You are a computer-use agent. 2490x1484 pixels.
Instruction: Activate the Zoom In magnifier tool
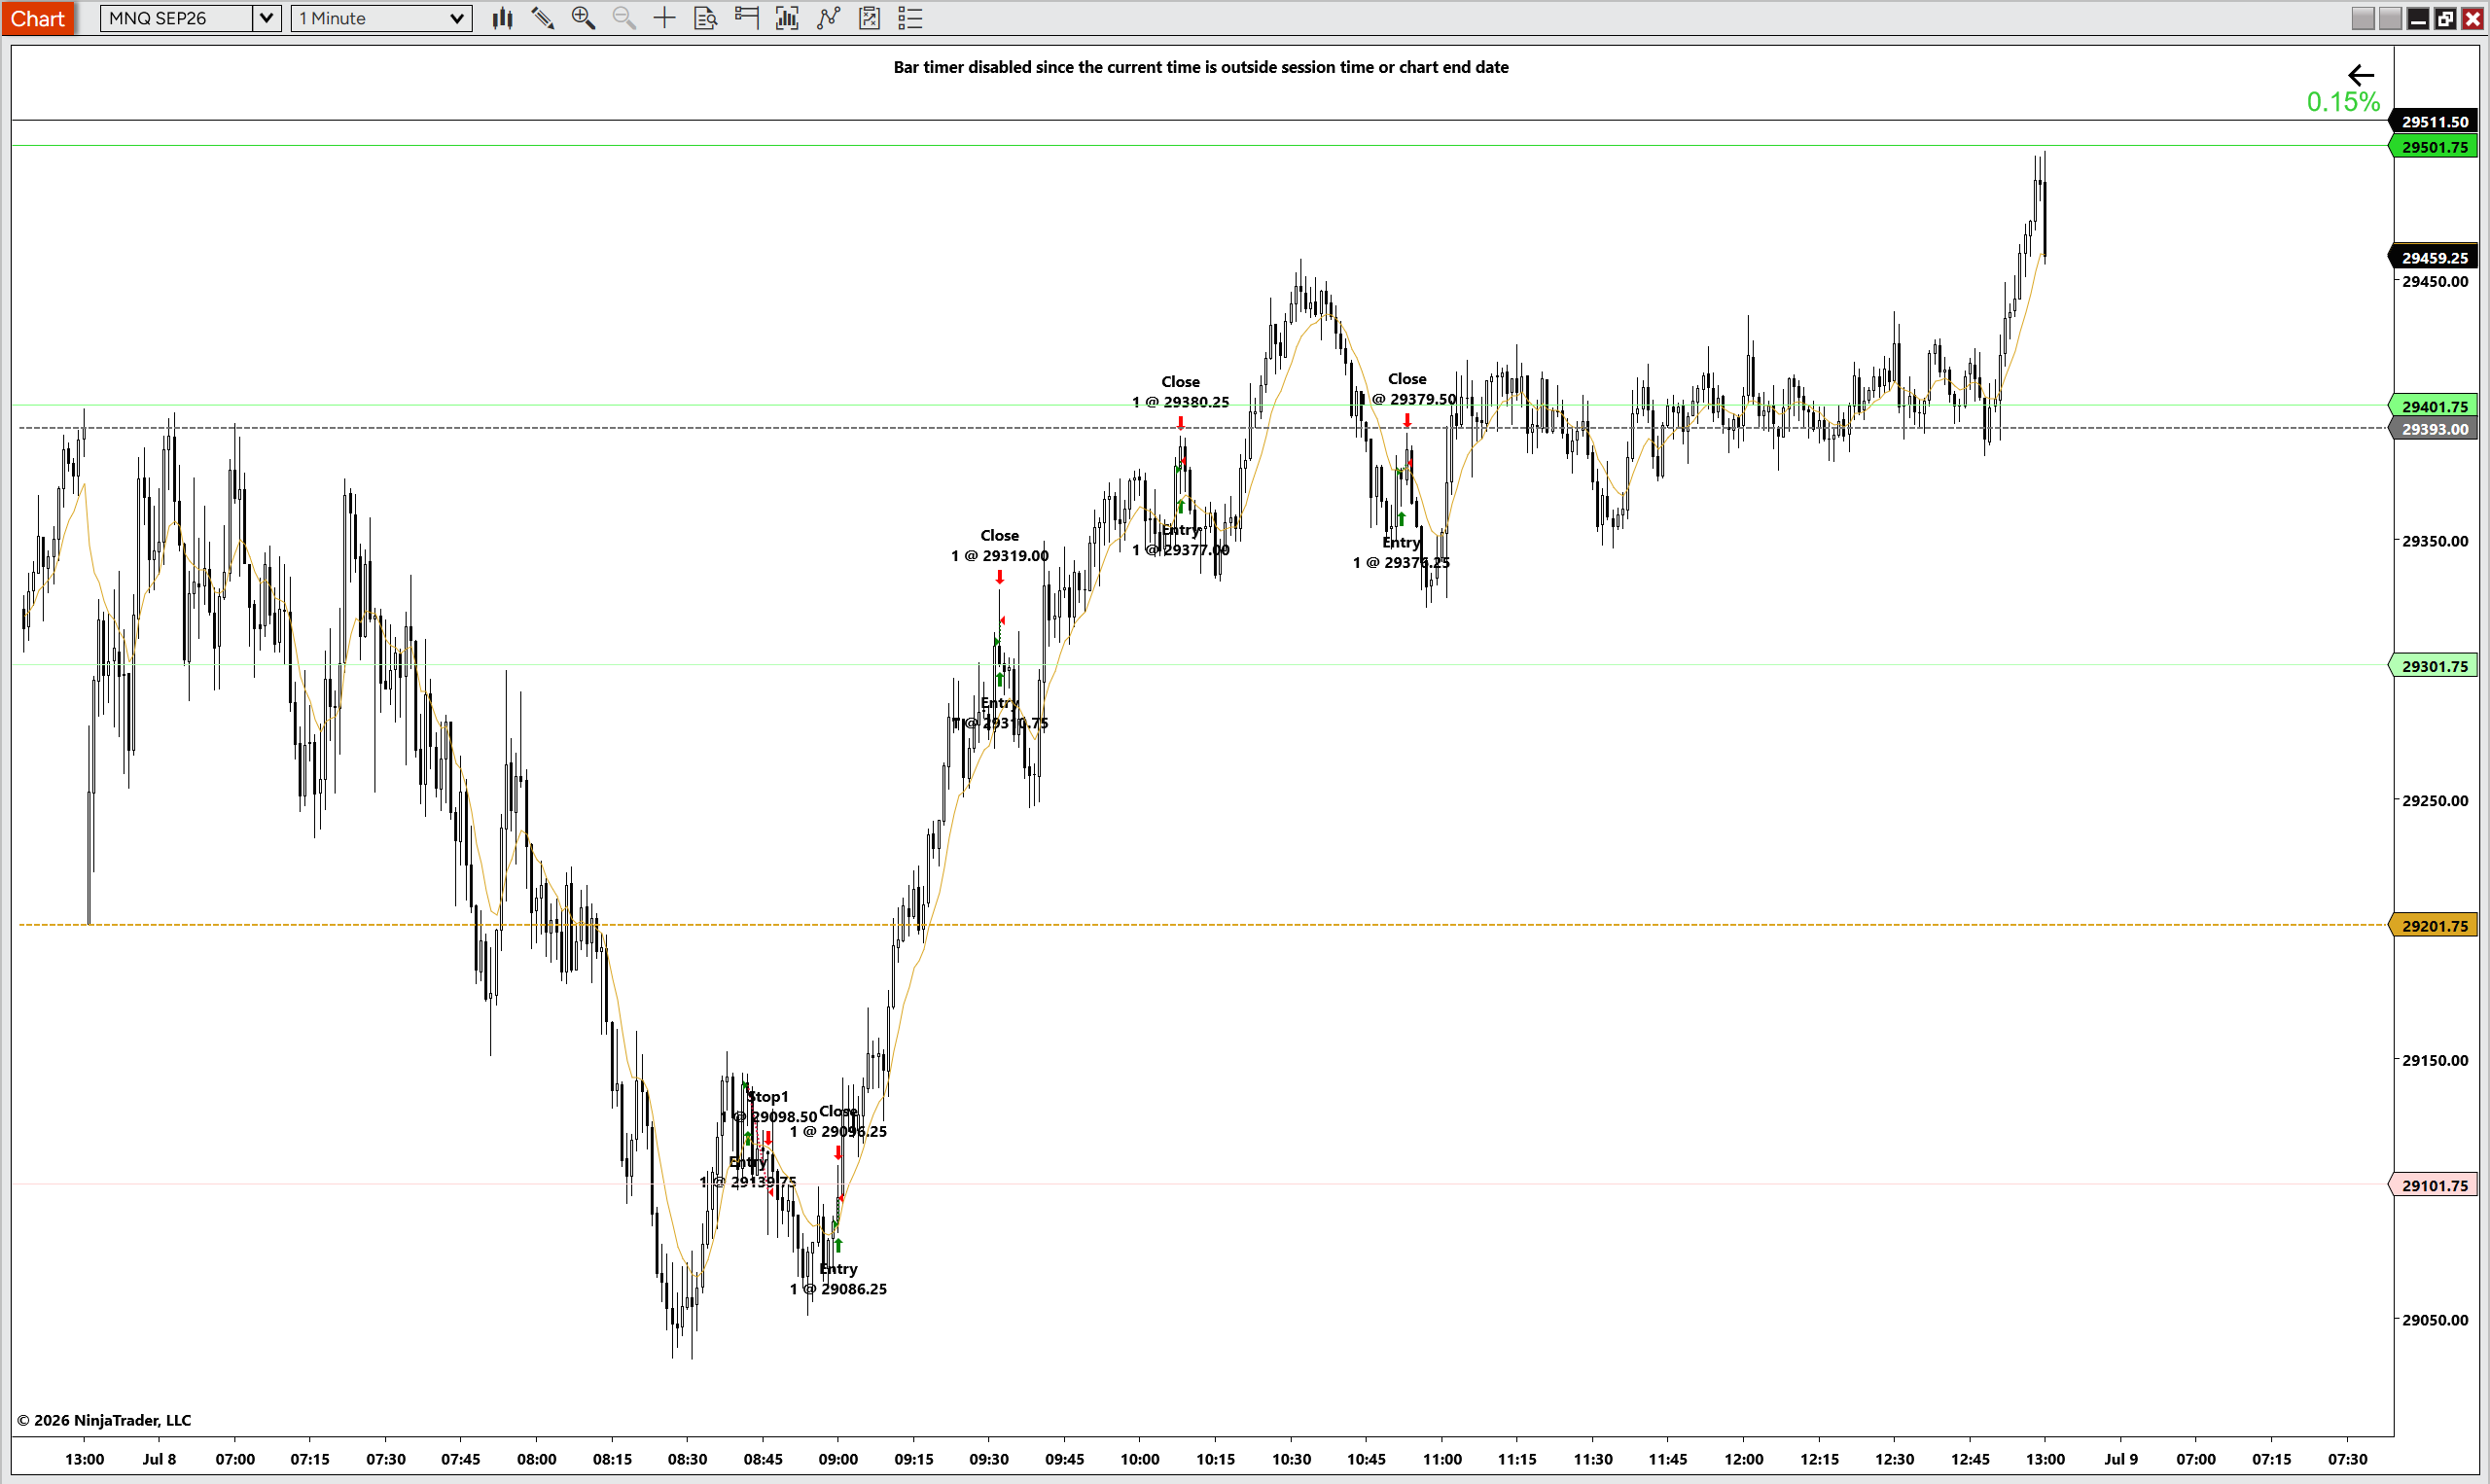tap(583, 18)
